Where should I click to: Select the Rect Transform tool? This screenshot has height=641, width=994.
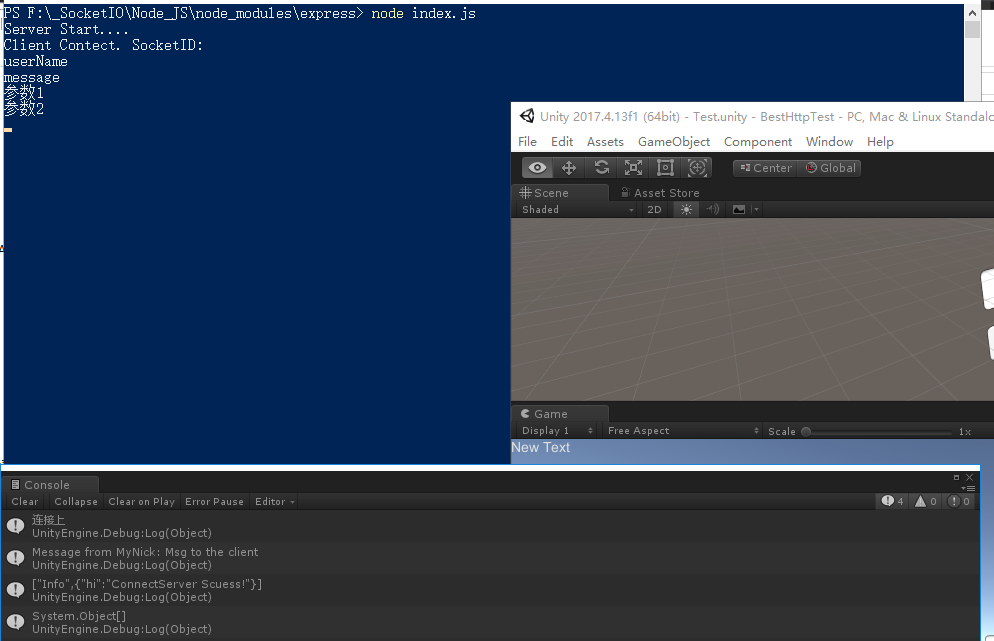coord(665,167)
